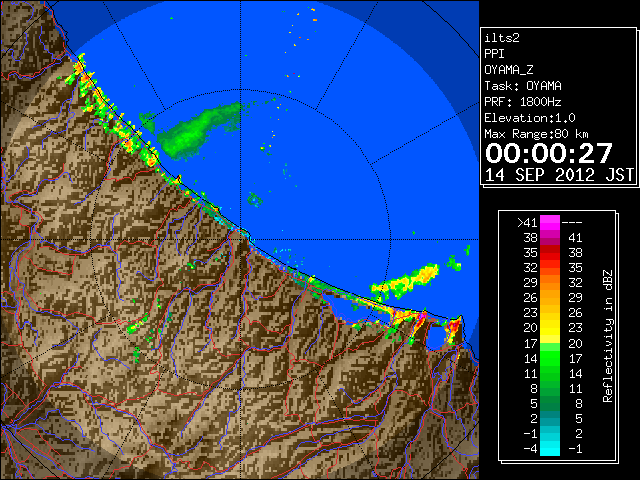The width and height of the screenshot is (640, 480).
Task: Click the 'Max Range:80 km' text
Action: [536, 134]
